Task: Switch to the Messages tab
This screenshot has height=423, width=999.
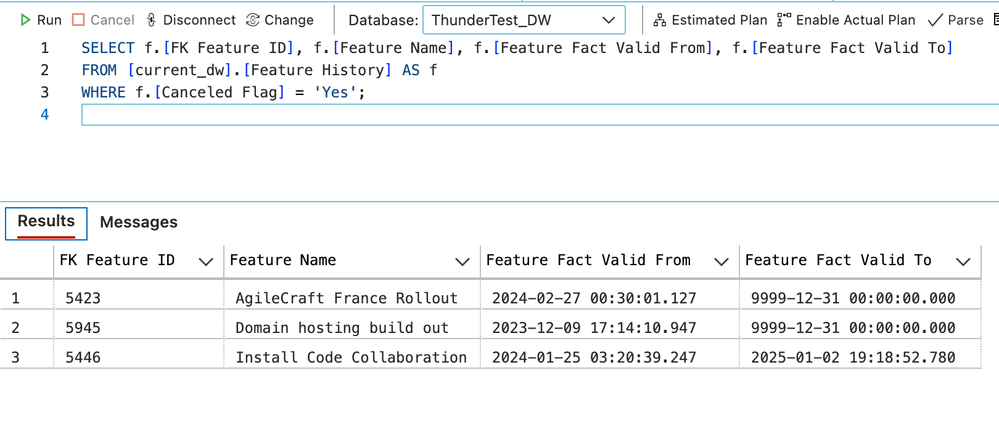Action: (139, 222)
